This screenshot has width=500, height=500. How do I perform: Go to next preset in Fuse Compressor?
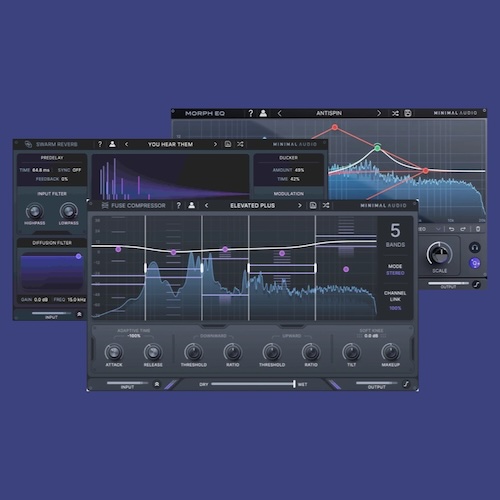(x=300, y=205)
